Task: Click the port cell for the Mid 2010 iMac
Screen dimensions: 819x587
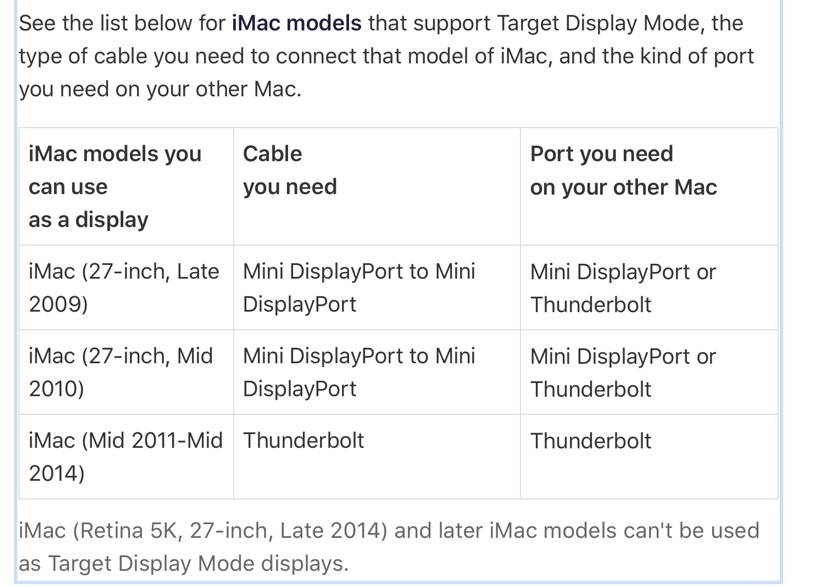Action: 649,372
